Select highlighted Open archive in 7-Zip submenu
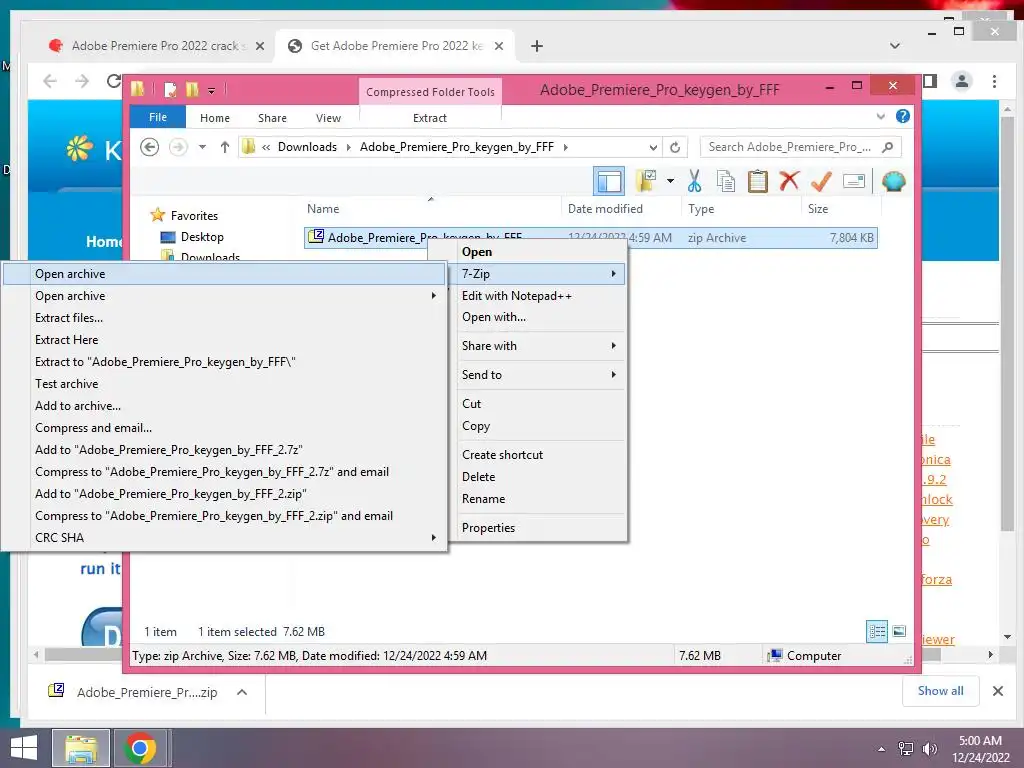 click(x=225, y=274)
